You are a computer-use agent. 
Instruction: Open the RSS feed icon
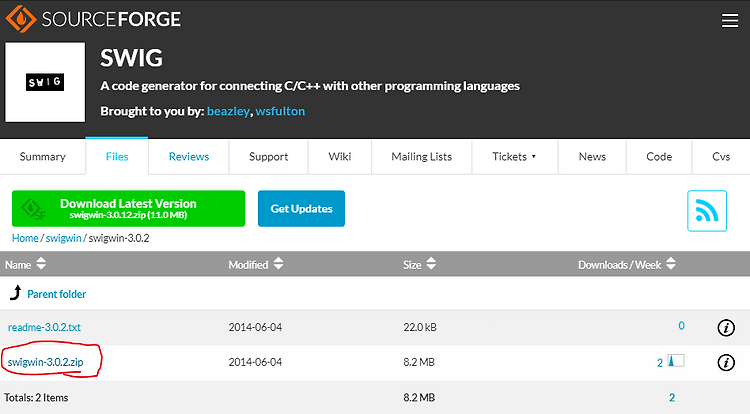pyautogui.click(x=707, y=211)
